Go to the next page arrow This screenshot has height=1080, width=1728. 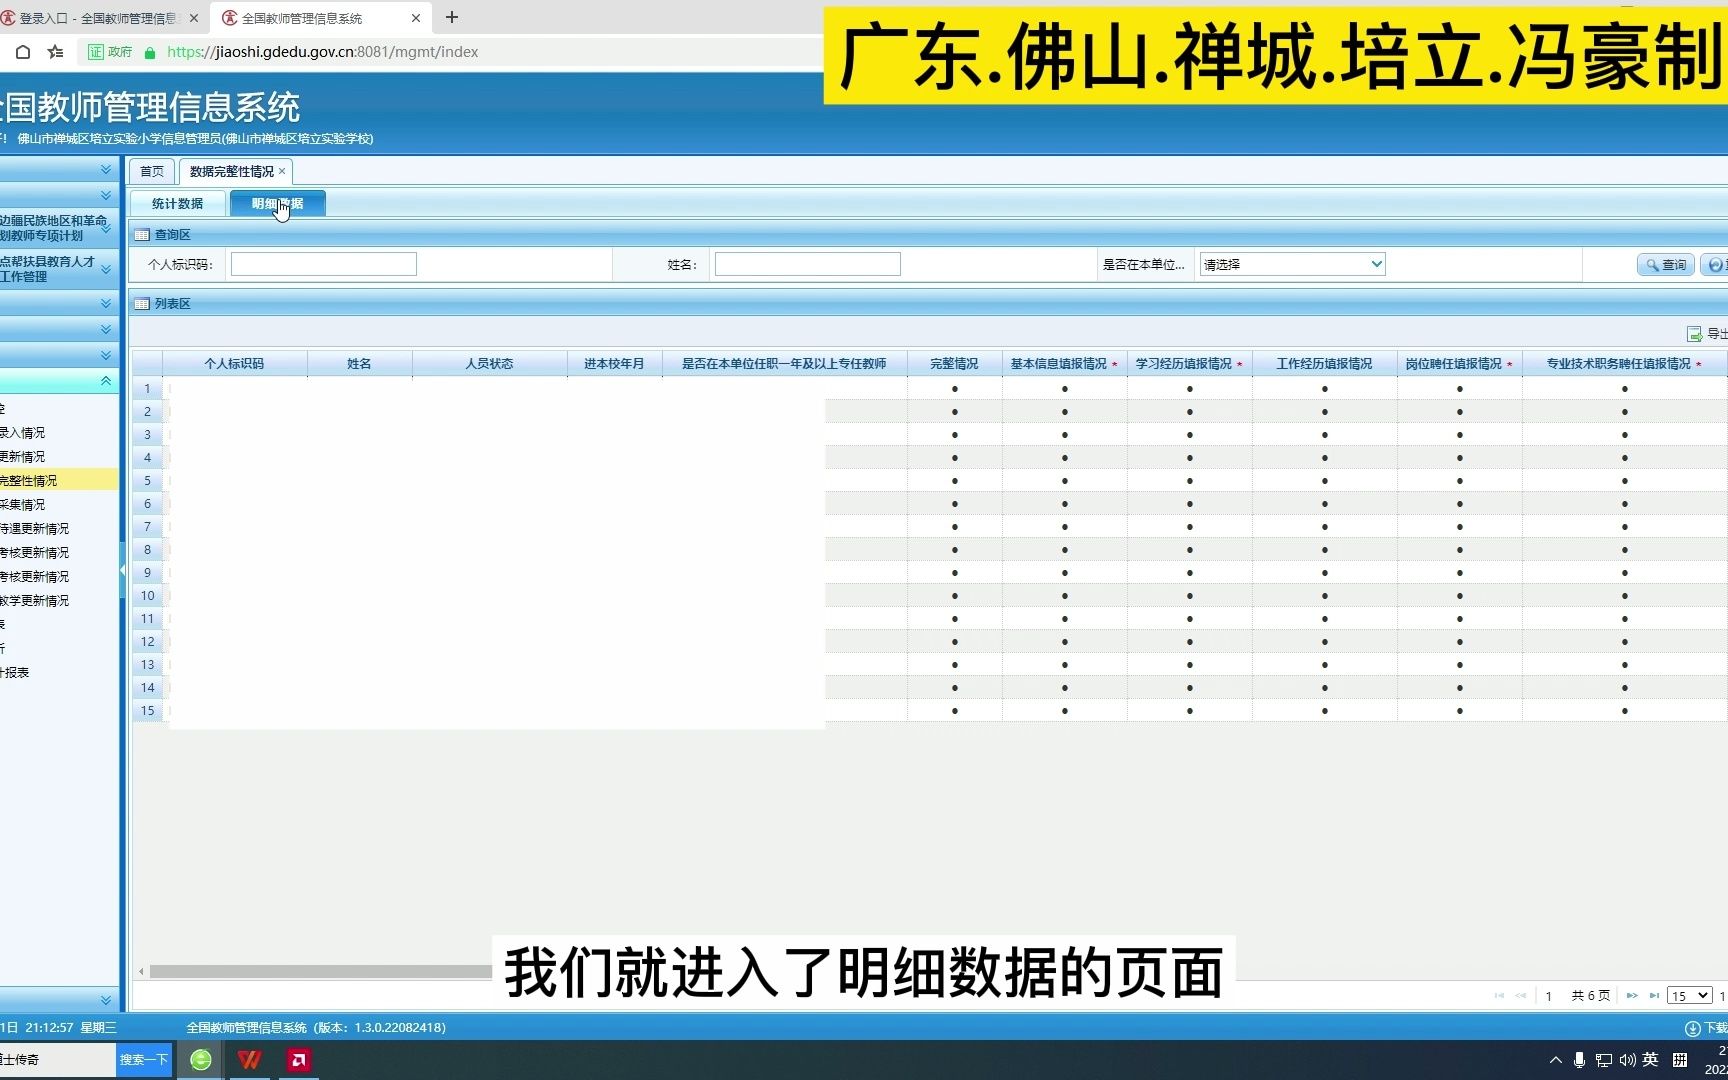tap(1632, 995)
